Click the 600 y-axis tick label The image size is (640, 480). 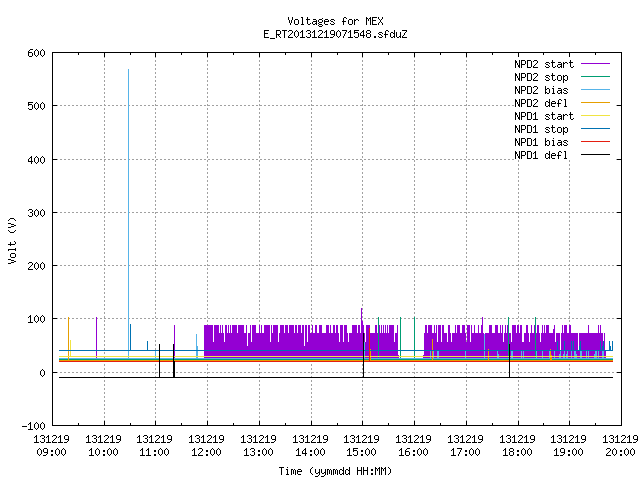click(x=36, y=53)
